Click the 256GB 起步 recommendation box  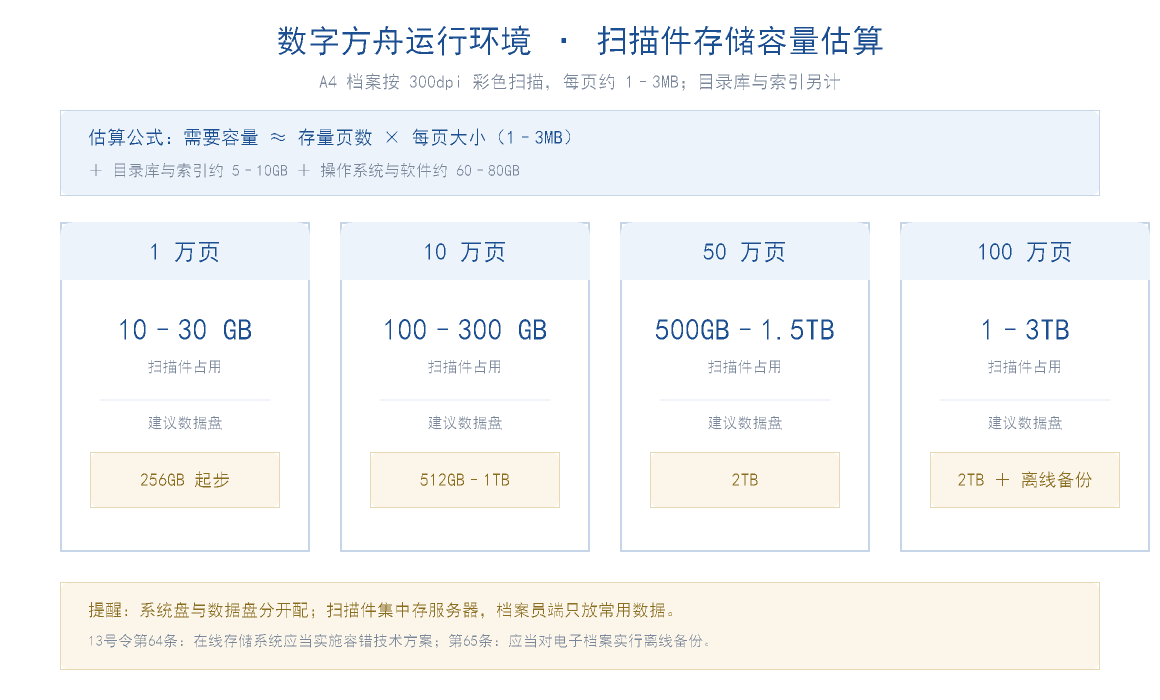click(185, 480)
